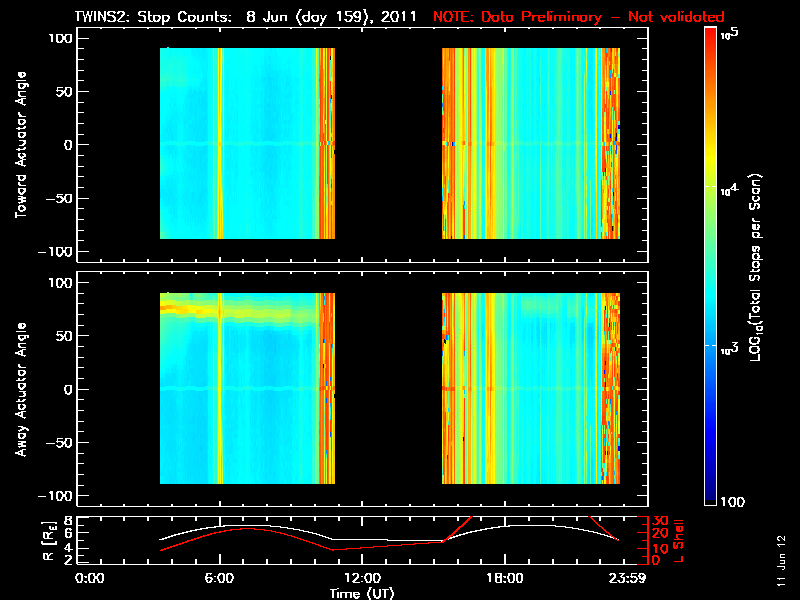
Task: Click the red note 'Data Preliminary – Not validated'
Action: click(603, 17)
